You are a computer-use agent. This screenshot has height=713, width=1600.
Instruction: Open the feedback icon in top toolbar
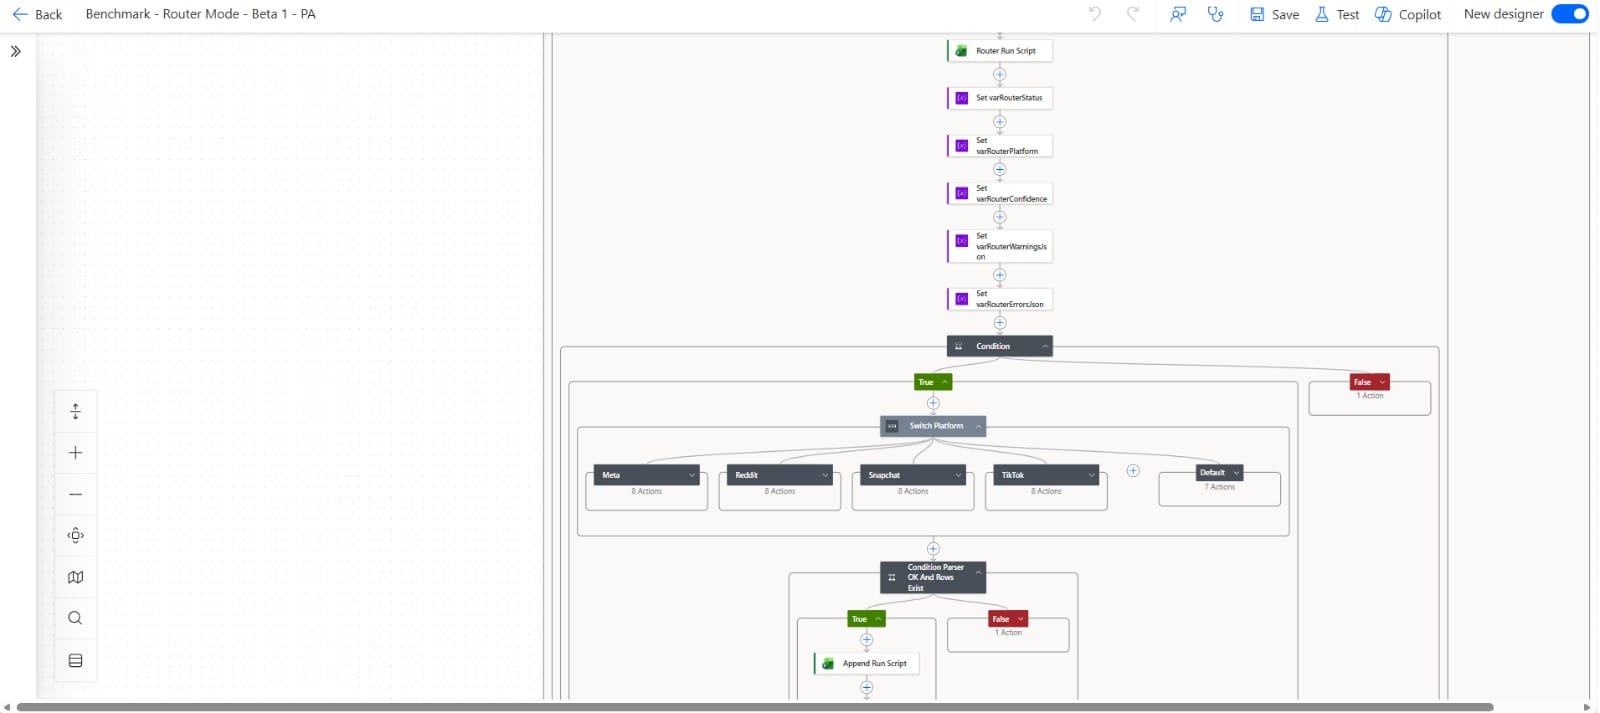(x=1178, y=14)
